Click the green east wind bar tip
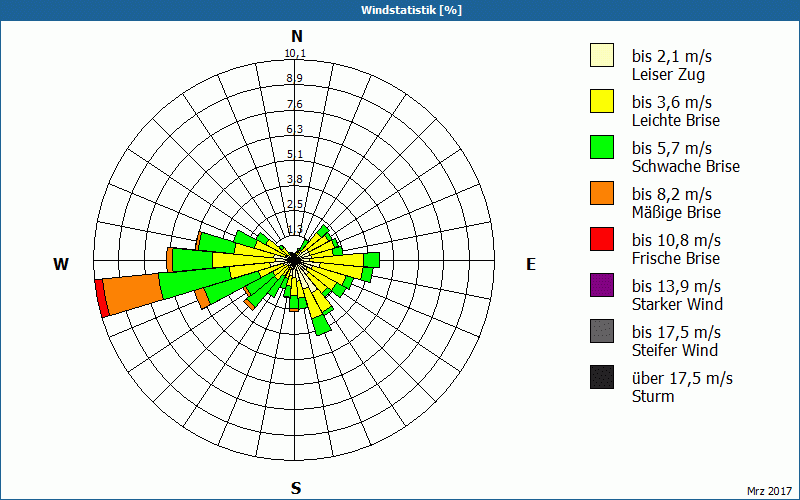 coord(371,260)
